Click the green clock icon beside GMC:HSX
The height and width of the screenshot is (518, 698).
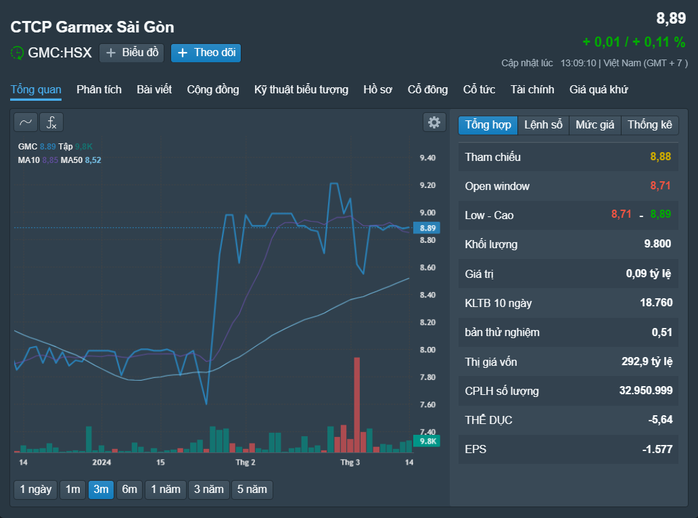click(17, 53)
